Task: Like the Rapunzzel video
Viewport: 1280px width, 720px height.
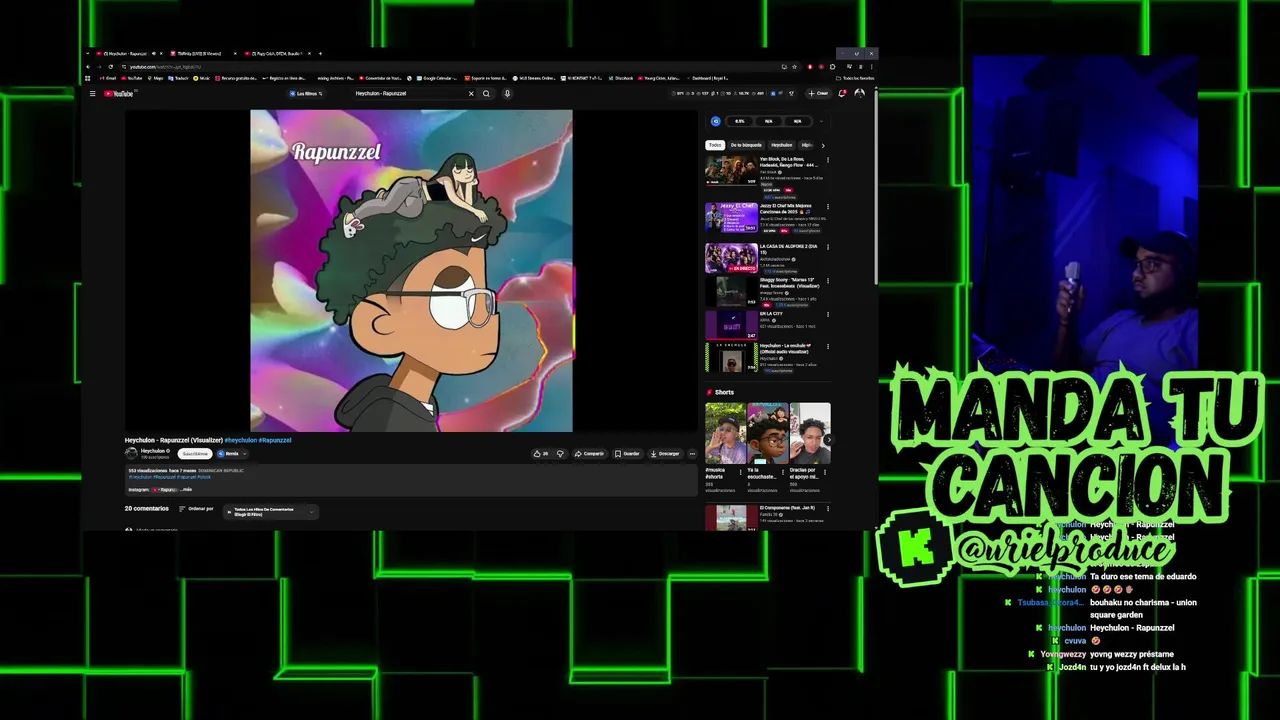Action: tap(541, 454)
